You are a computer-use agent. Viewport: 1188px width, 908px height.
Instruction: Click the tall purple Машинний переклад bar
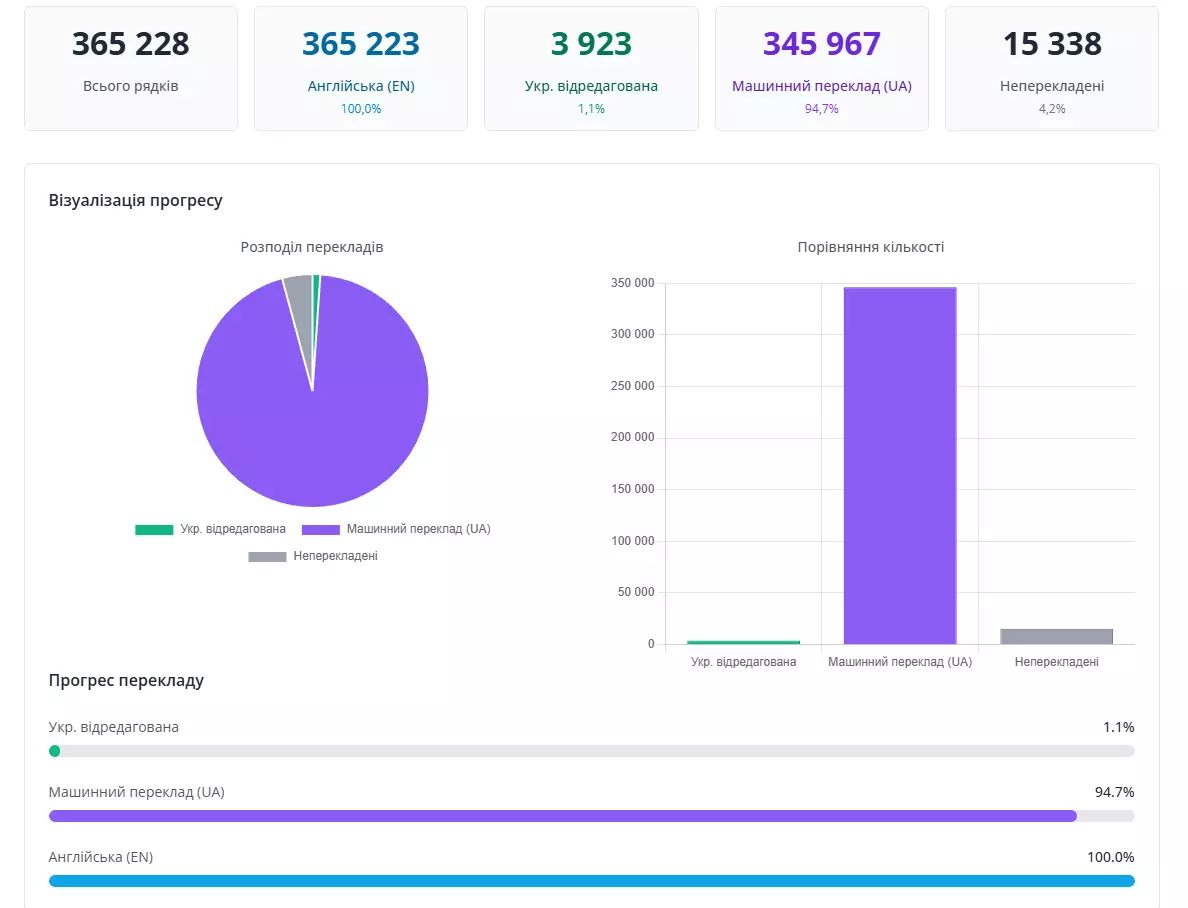(x=900, y=465)
